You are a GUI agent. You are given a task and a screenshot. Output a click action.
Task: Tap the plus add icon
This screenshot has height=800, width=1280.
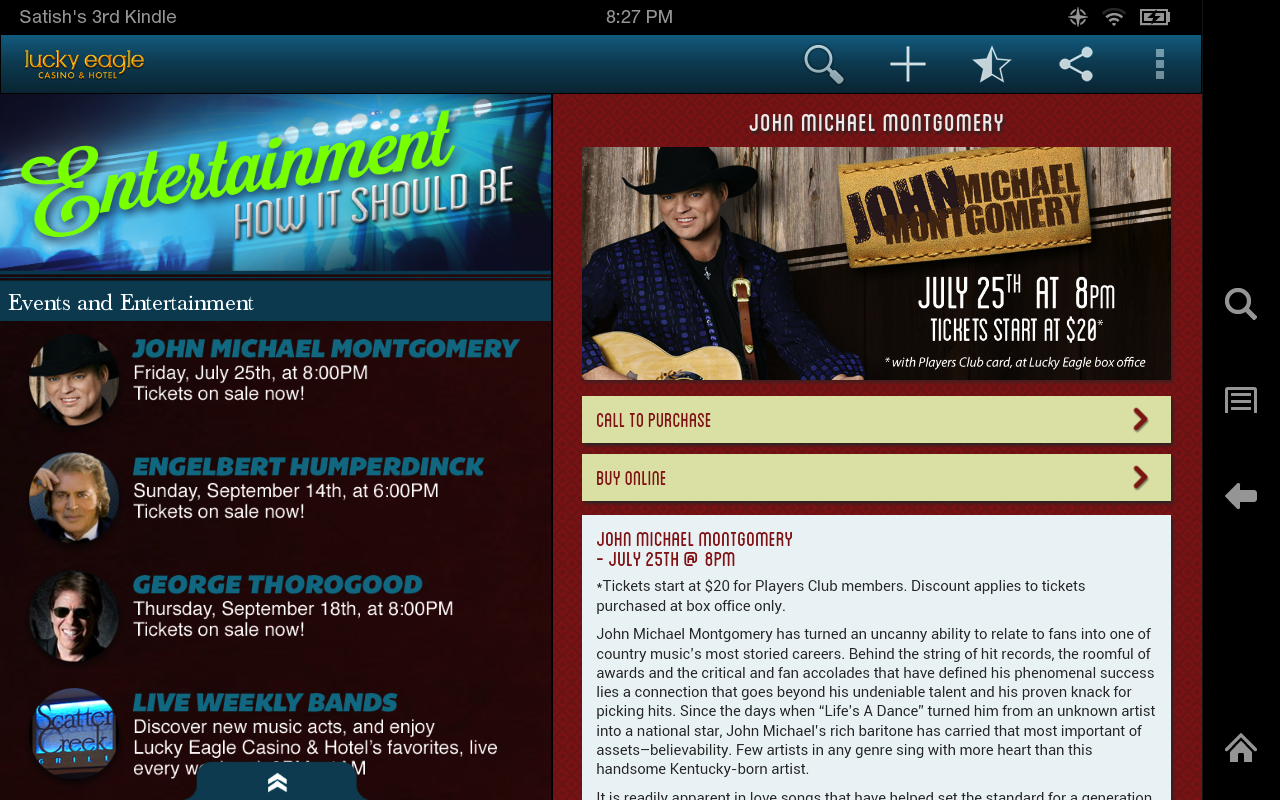point(908,64)
